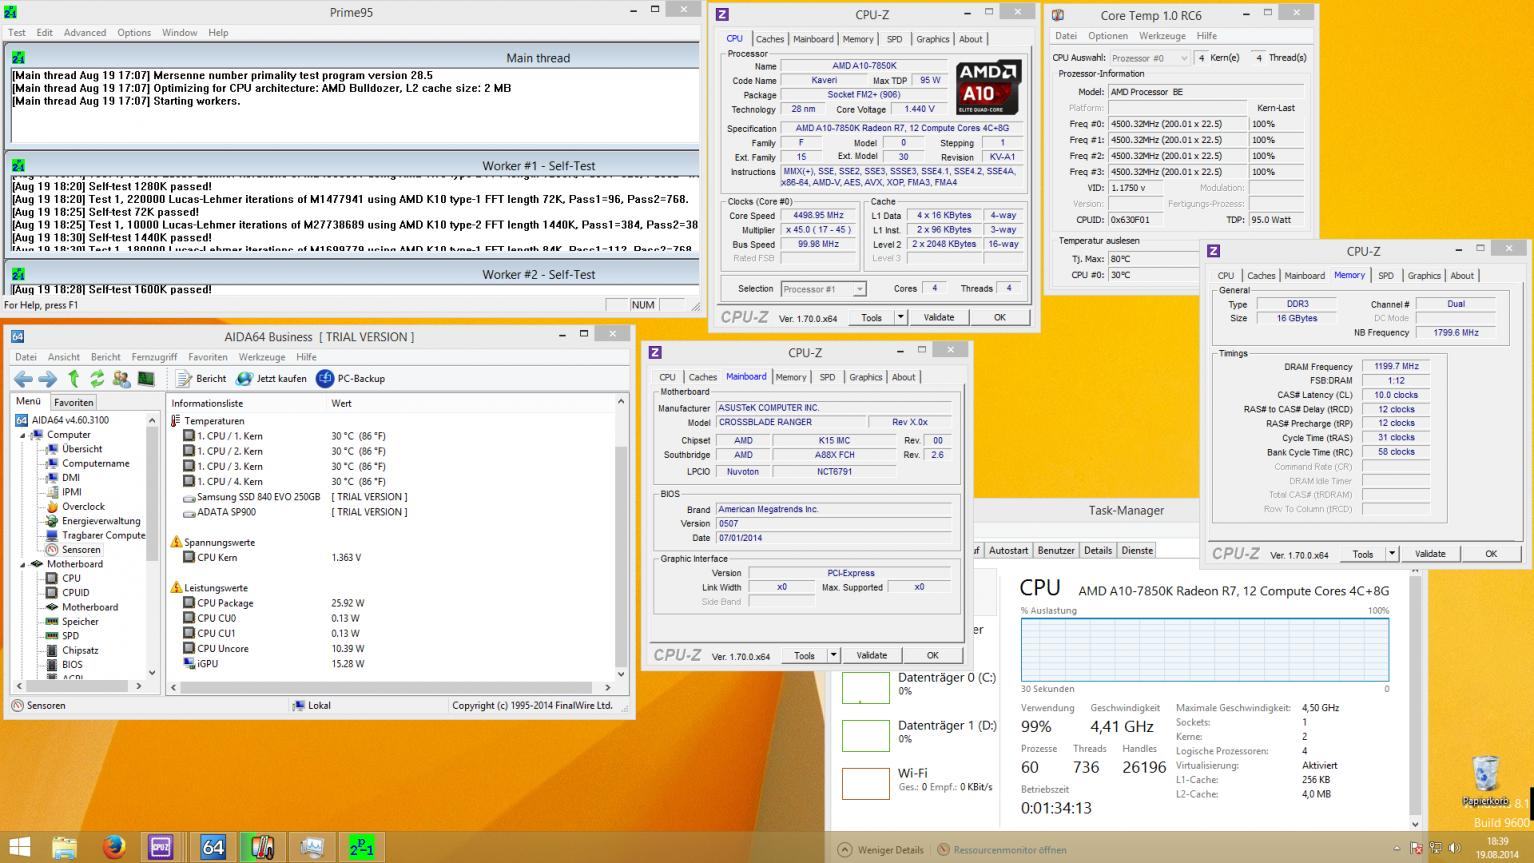Switch to Task-Manager on the taskbar
This screenshot has width=1534, height=863.
312,847
